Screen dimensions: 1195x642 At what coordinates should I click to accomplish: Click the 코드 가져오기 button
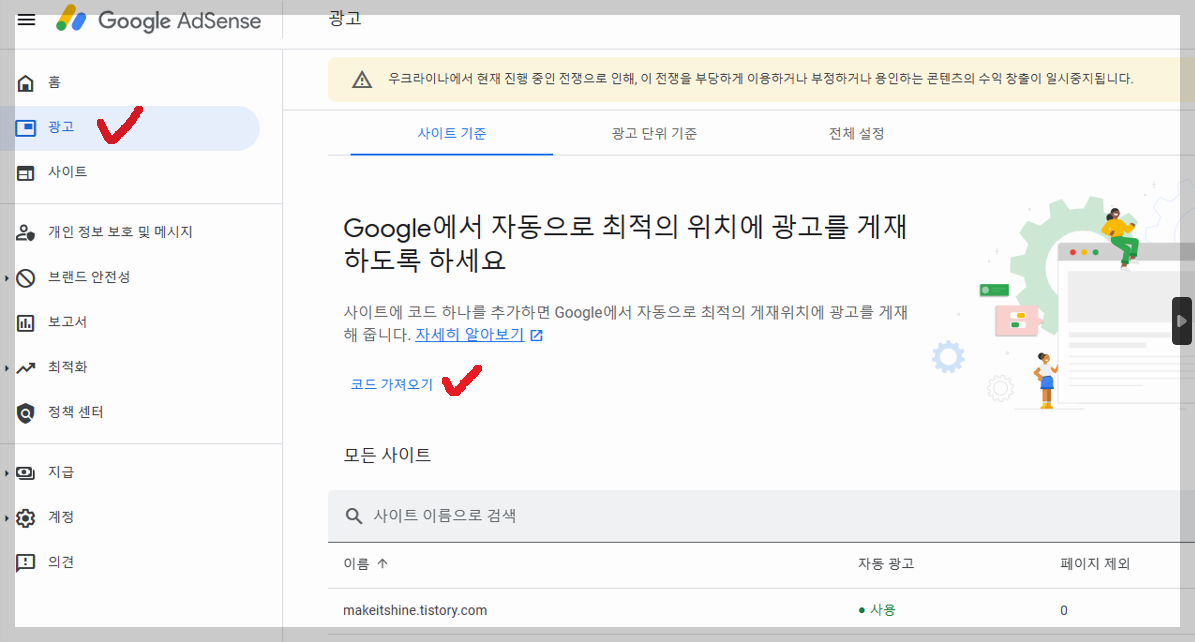point(392,384)
